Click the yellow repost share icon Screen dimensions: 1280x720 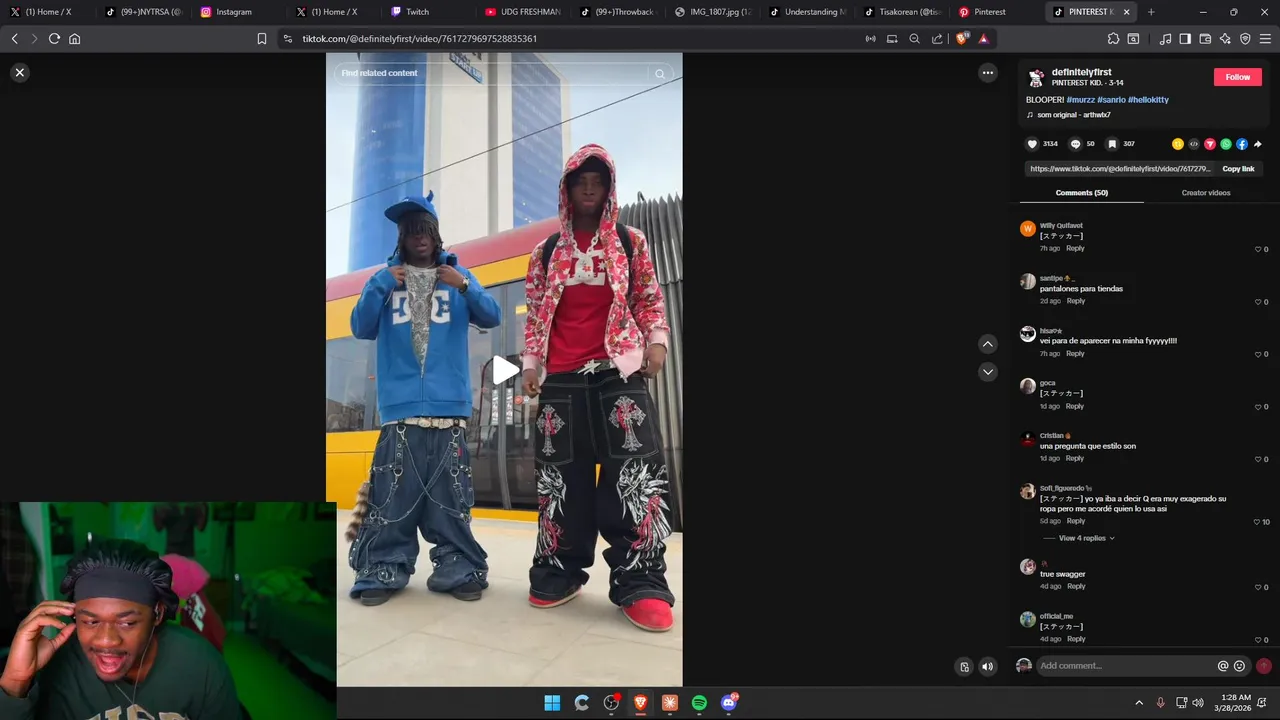pos(1178,144)
